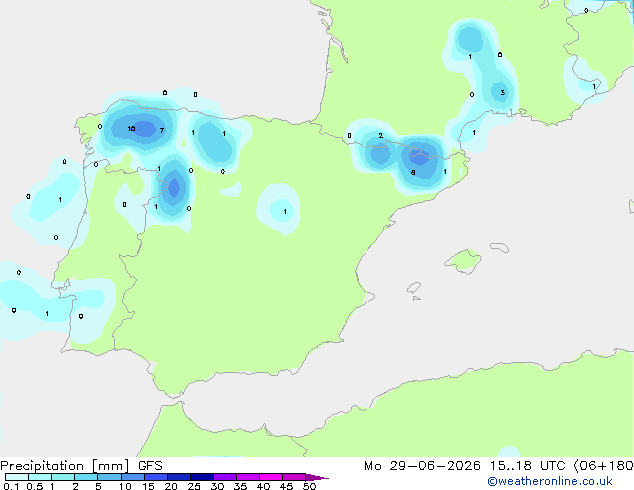Click the '2' precipitation value near the Pyrenees
This screenshot has width=634, height=490.
(x=380, y=135)
